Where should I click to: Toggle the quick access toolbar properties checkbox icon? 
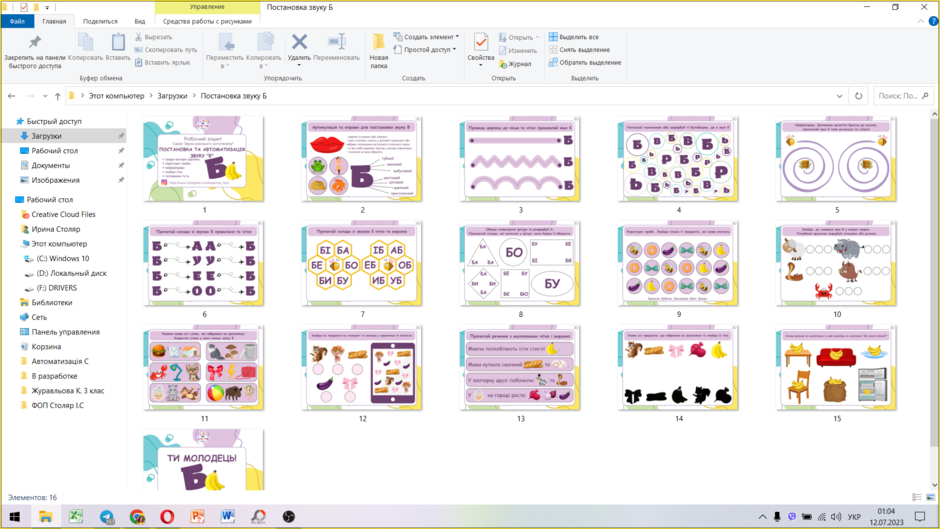coord(23,7)
